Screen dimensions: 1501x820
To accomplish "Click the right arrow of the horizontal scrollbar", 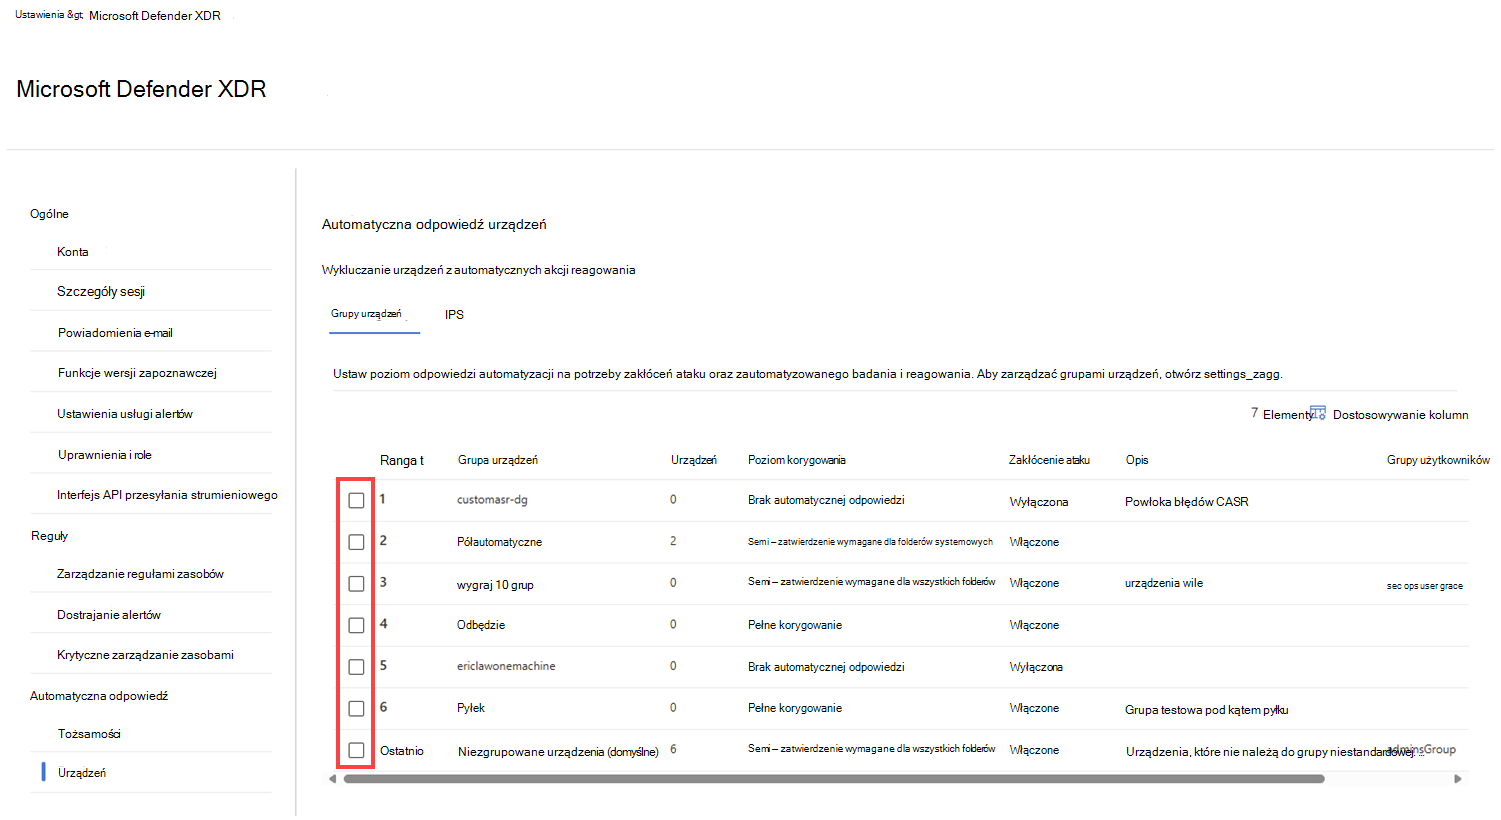I will (x=1457, y=779).
